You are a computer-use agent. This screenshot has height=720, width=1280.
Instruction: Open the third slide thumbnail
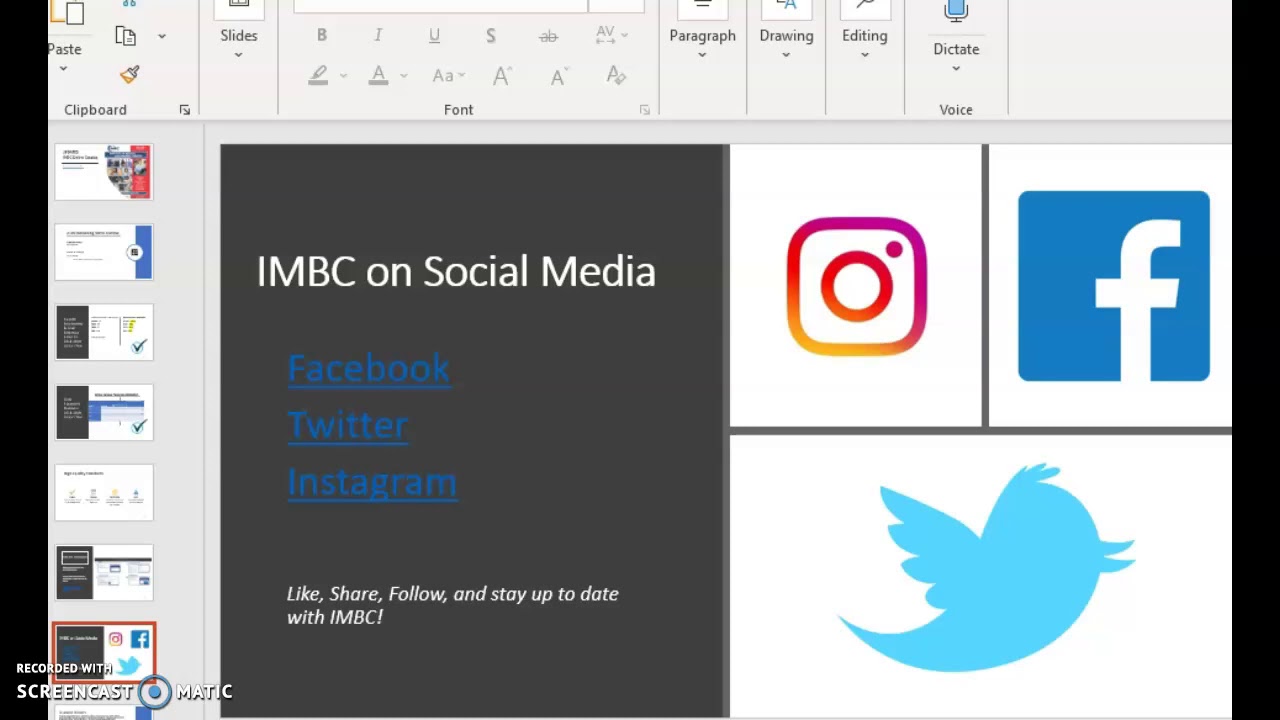tap(104, 332)
